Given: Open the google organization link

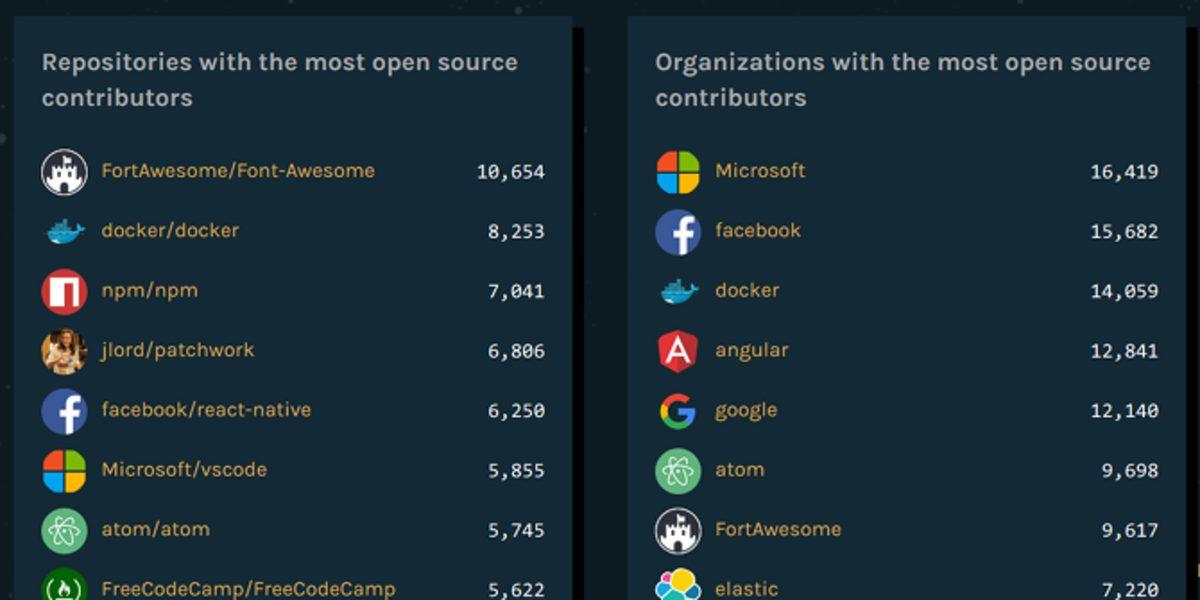Looking at the screenshot, I should pyautogui.click(x=745, y=411).
